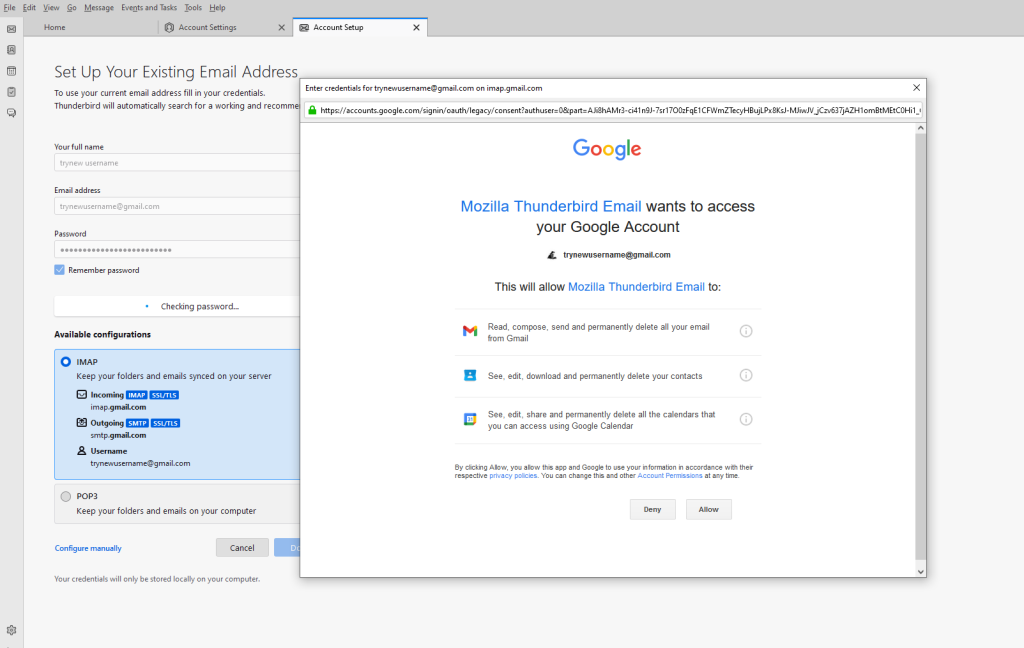This screenshot has width=1024, height=648.
Task: Open the Chat sidebar icon
Action: click(11, 113)
